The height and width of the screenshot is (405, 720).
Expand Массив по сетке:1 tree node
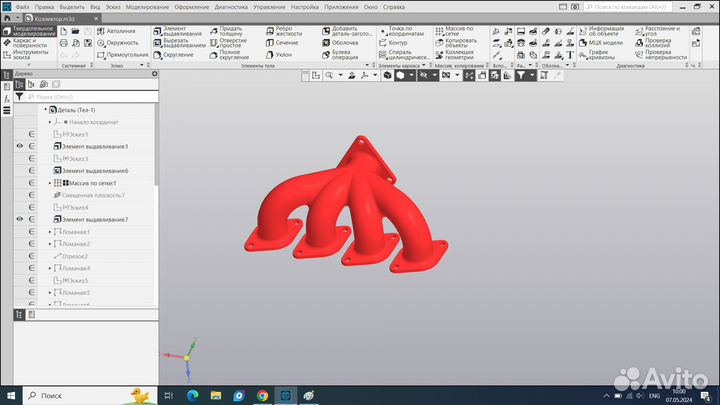click(50, 183)
